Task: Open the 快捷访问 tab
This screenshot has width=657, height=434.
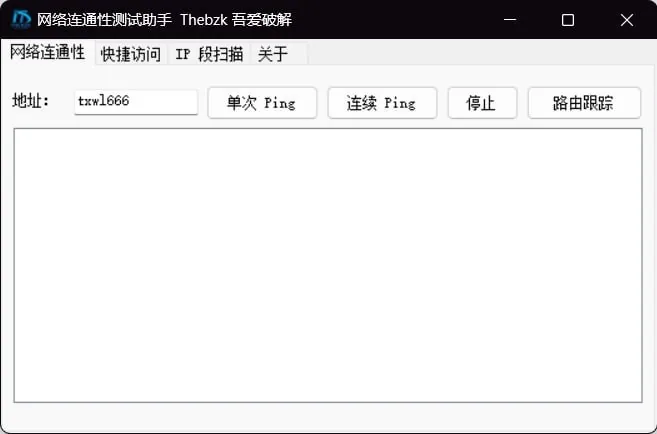Action: pos(131,54)
